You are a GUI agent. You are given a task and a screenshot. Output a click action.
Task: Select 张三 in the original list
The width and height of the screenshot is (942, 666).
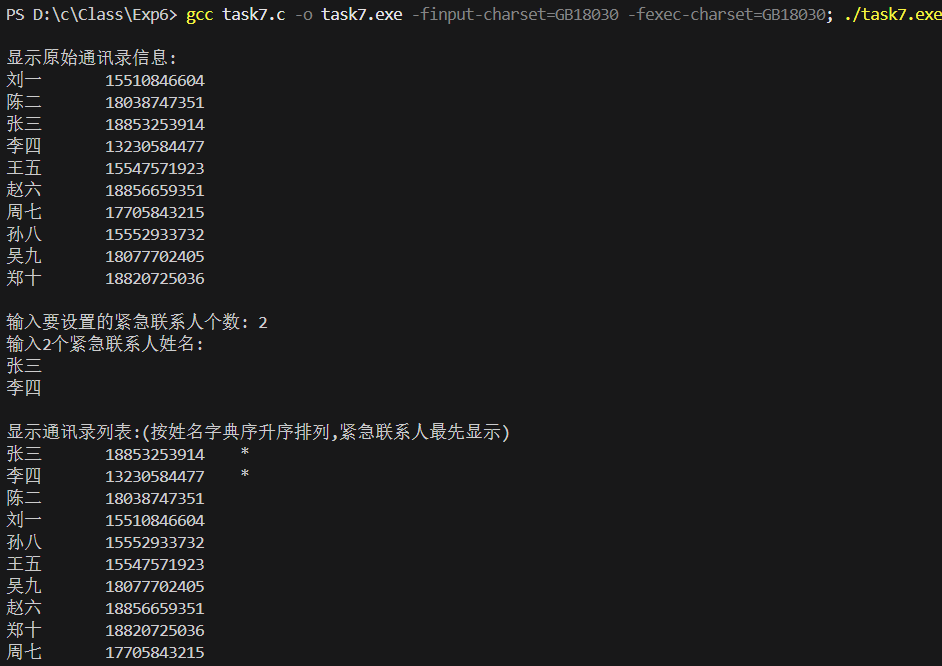[24, 124]
